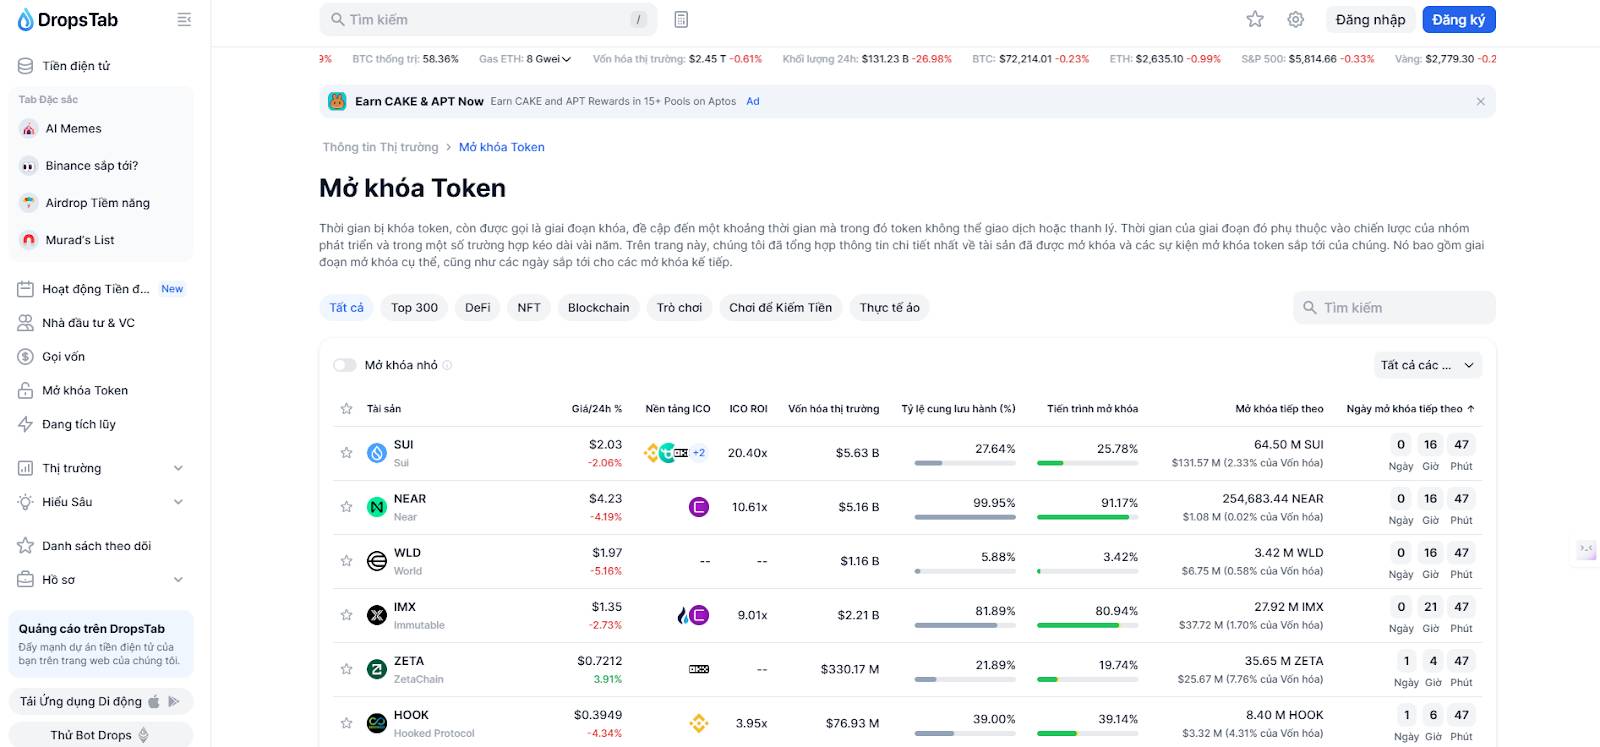Toggle the Mở khóa nhỏ switch
Viewport: 1600px width, 747px height.
click(x=345, y=365)
